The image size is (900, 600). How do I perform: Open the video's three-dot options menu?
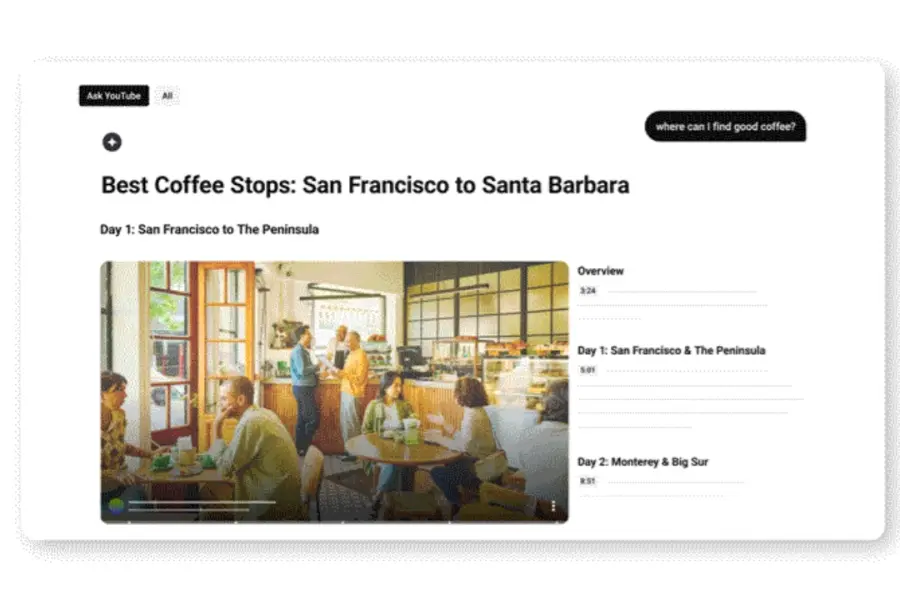coord(553,506)
